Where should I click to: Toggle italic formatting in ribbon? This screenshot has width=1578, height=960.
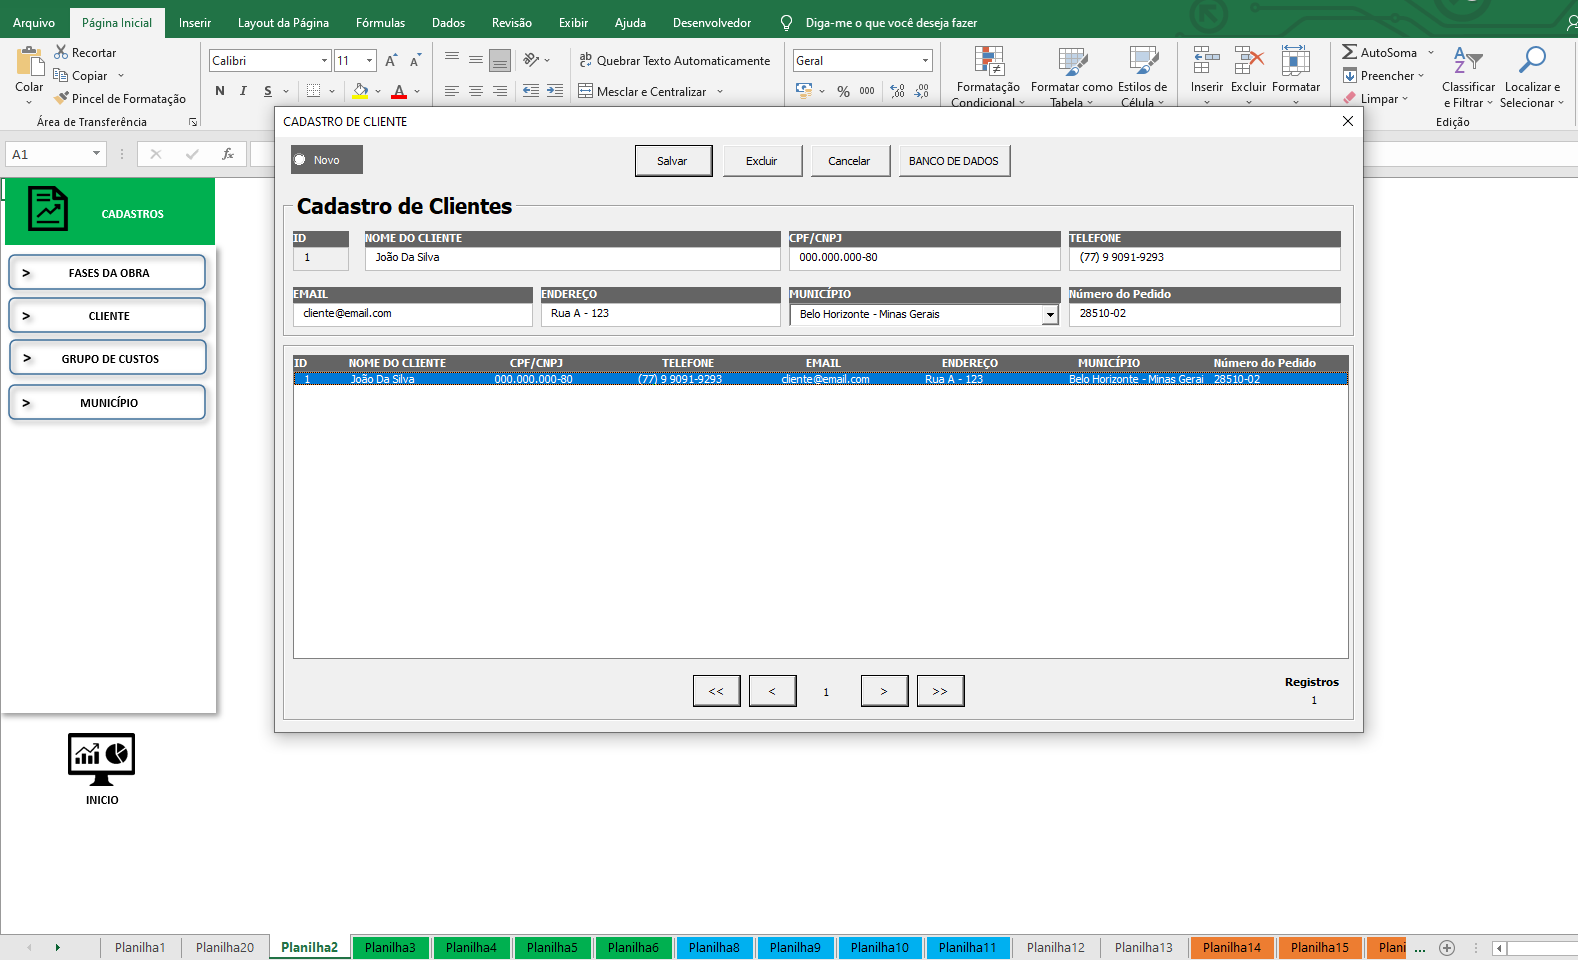243,91
